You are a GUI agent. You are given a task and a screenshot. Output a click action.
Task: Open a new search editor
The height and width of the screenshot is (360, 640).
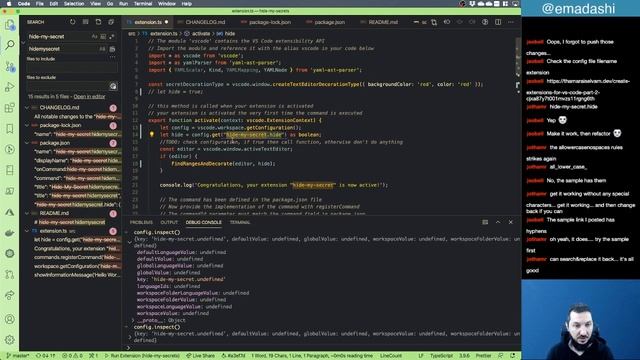[98, 22]
